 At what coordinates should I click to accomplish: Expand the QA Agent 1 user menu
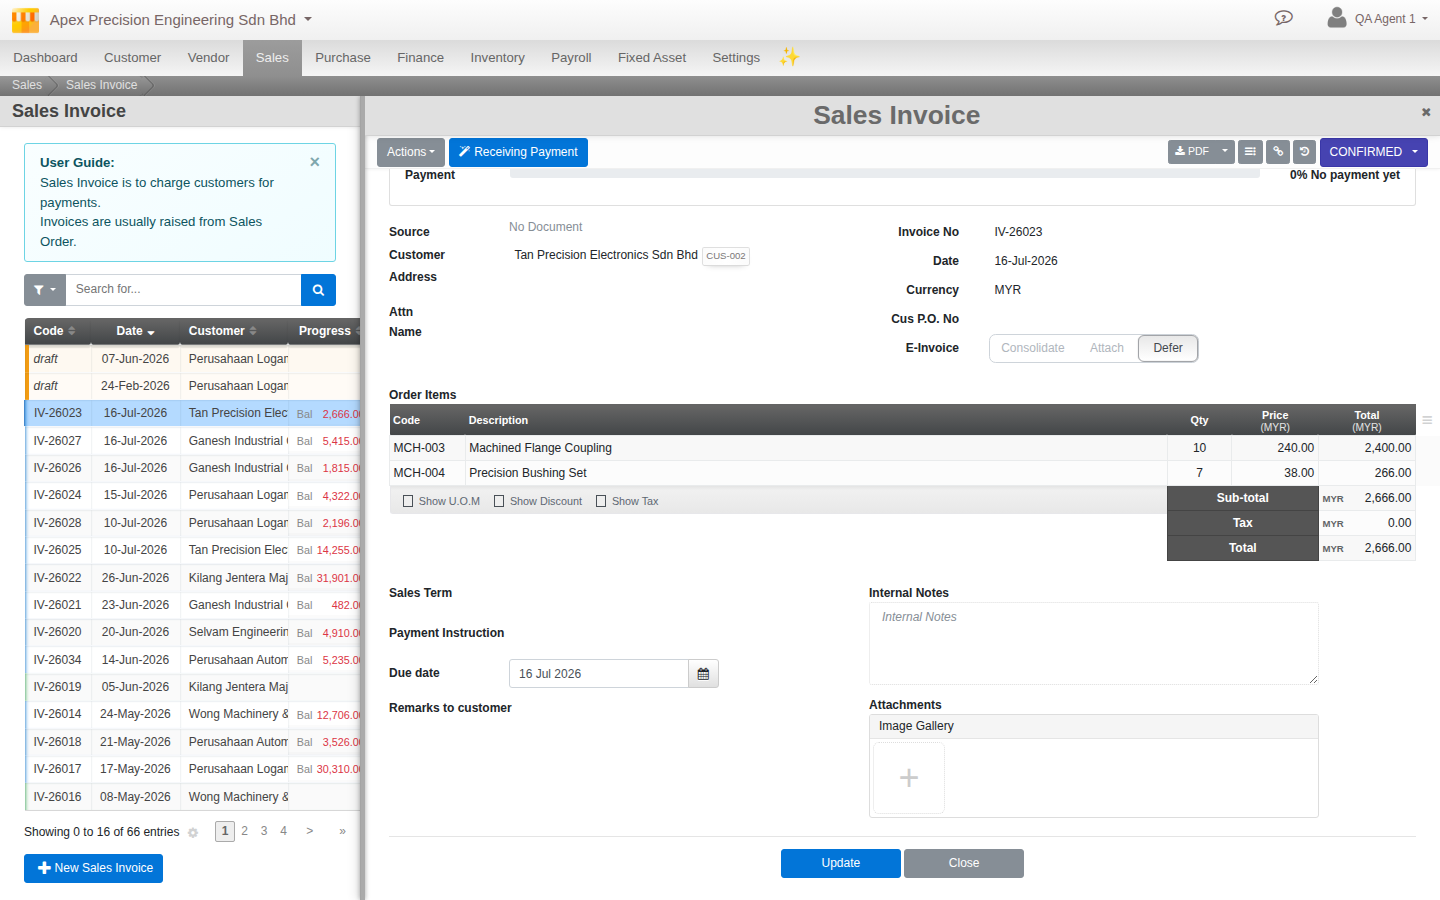click(x=1391, y=19)
